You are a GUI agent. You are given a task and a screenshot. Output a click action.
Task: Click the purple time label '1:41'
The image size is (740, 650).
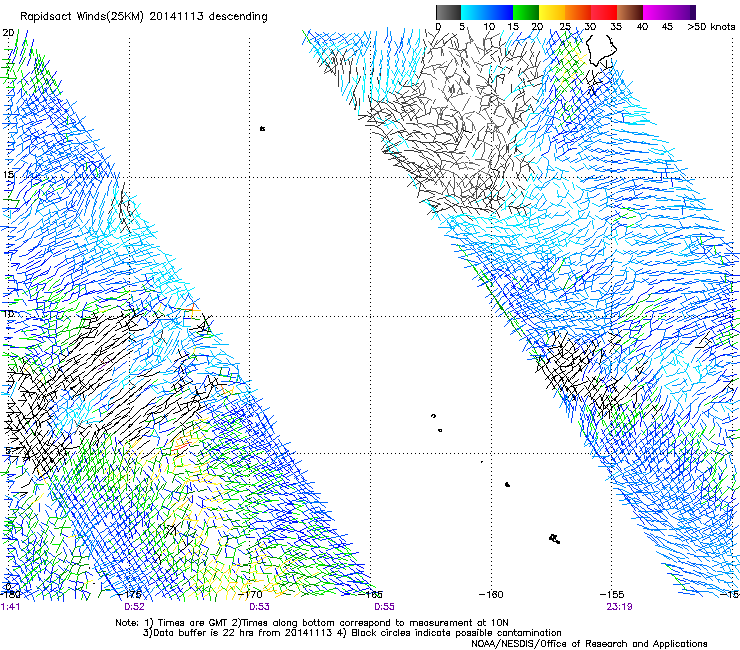pyautogui.click(x=10, y=607)
